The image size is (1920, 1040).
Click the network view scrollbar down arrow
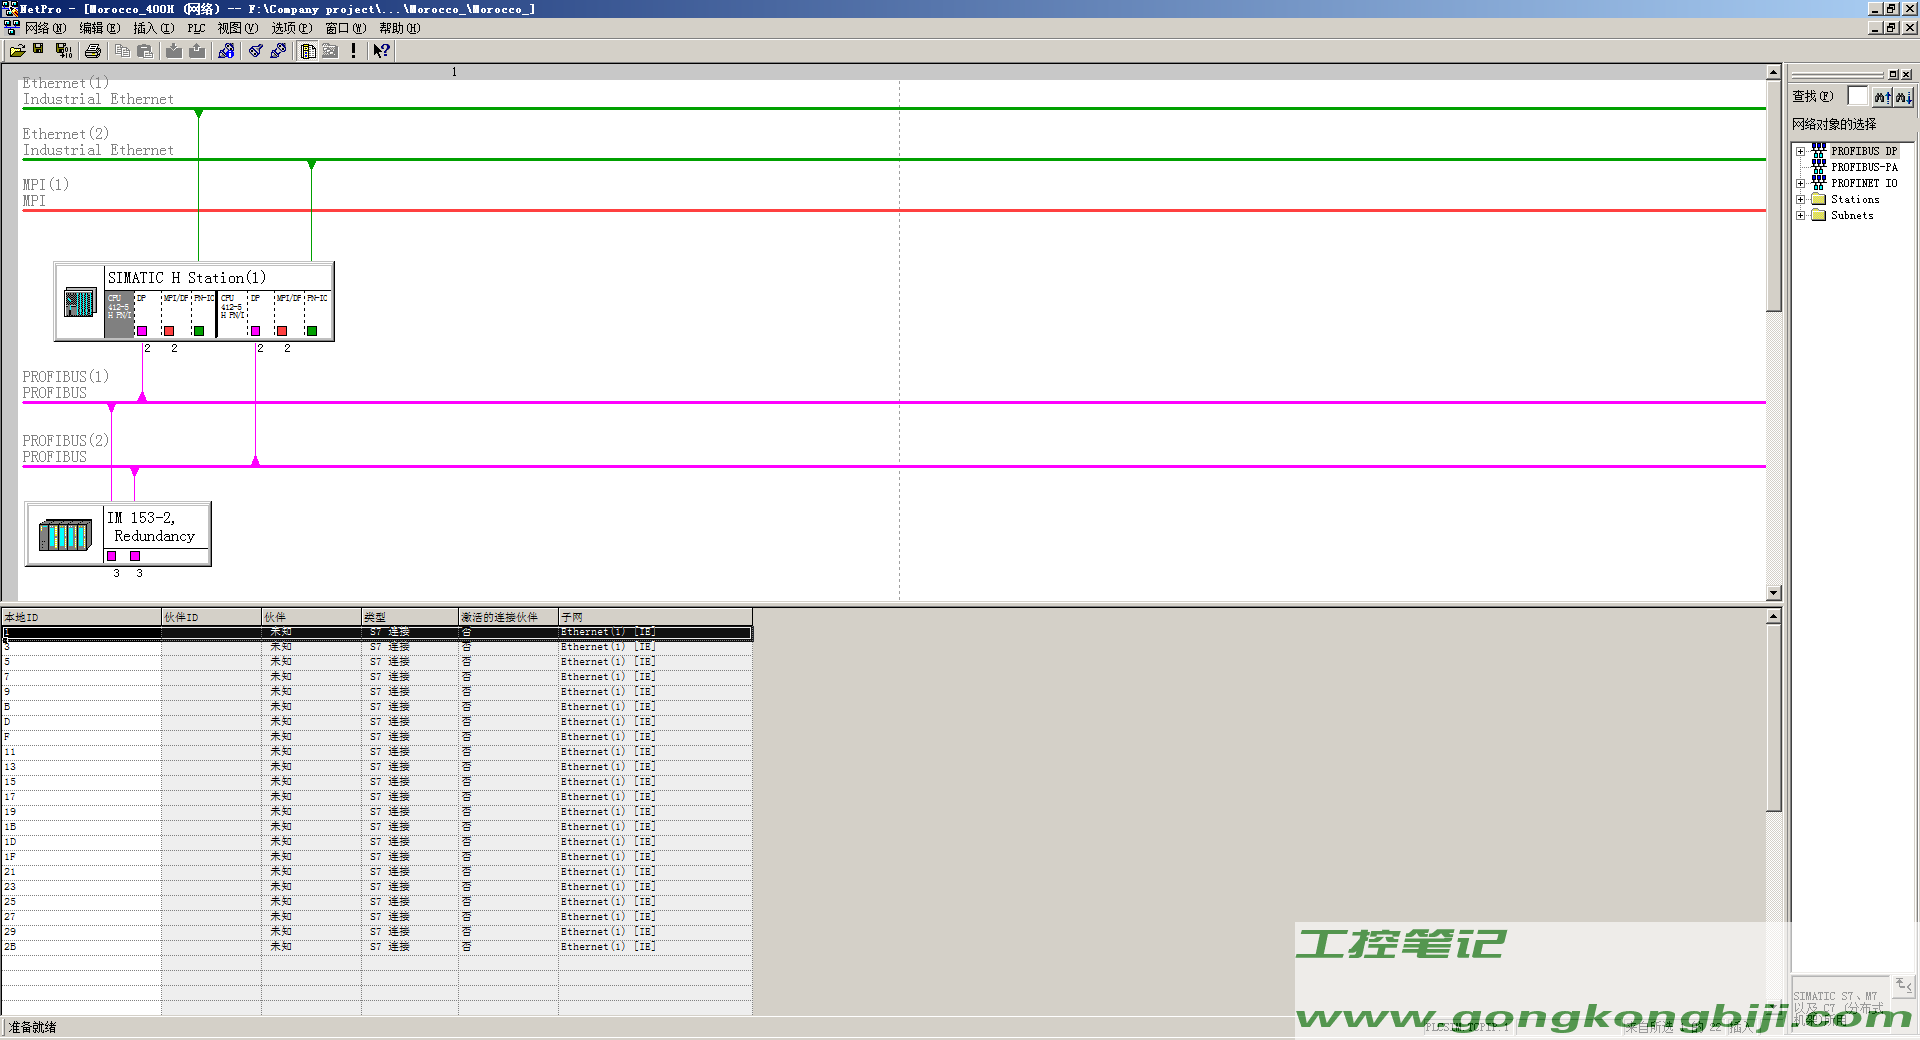coord(1773,593)
